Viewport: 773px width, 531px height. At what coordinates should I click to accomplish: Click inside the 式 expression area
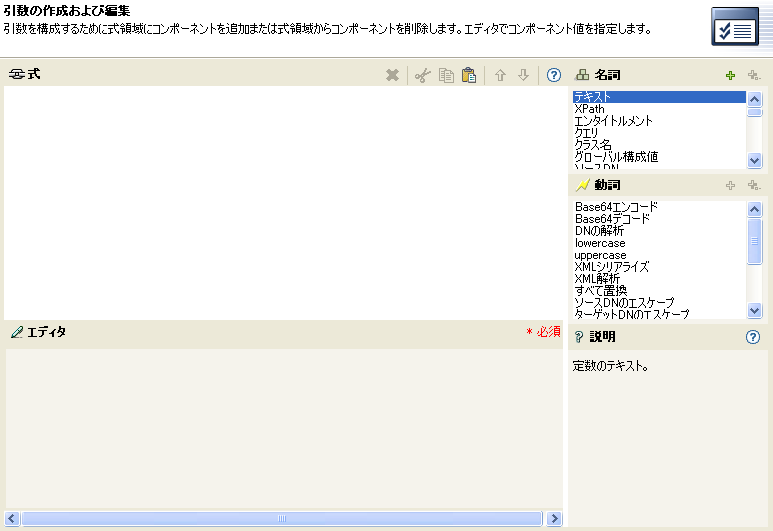point(283,203)
